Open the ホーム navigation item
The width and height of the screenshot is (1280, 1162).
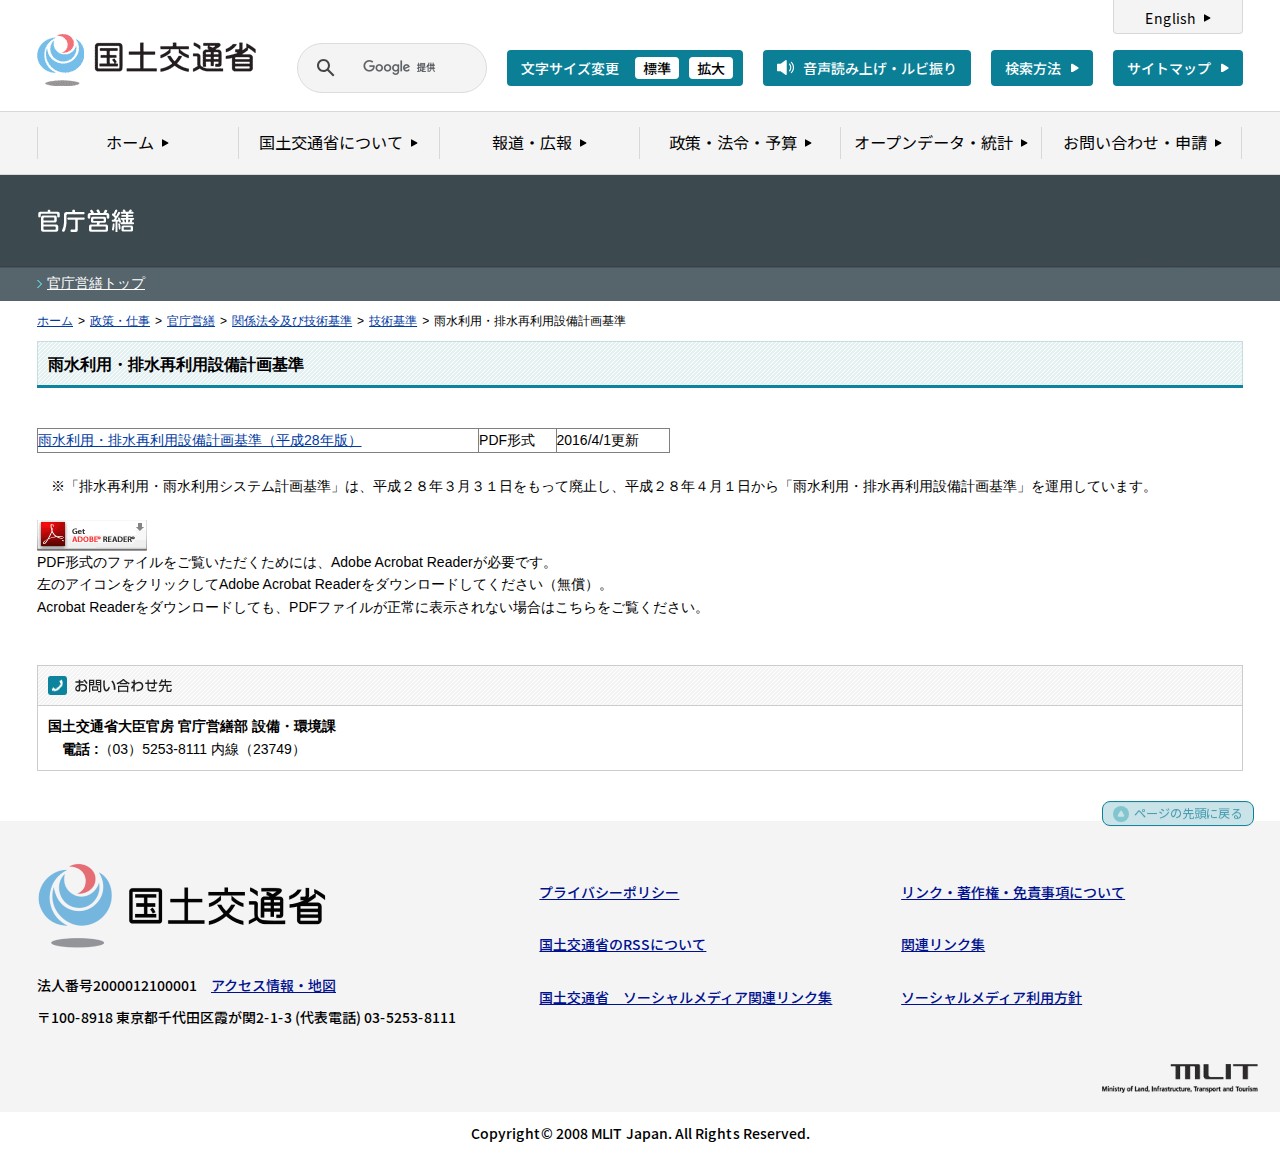[x=137, y=143]
